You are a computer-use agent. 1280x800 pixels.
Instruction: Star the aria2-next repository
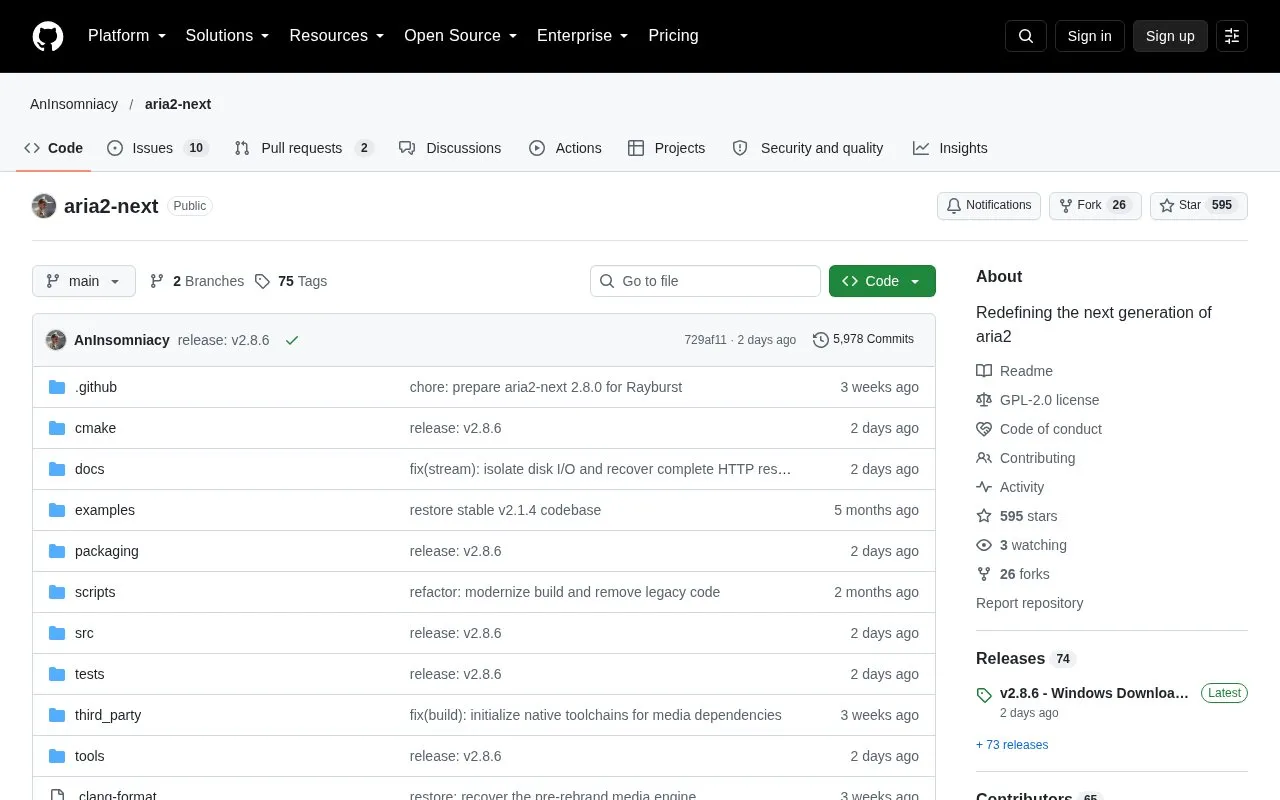click(x=1199, y=206)
